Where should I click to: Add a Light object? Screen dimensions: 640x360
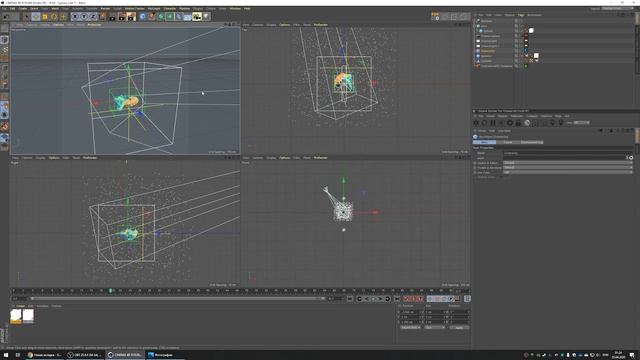tap(206, 17)
